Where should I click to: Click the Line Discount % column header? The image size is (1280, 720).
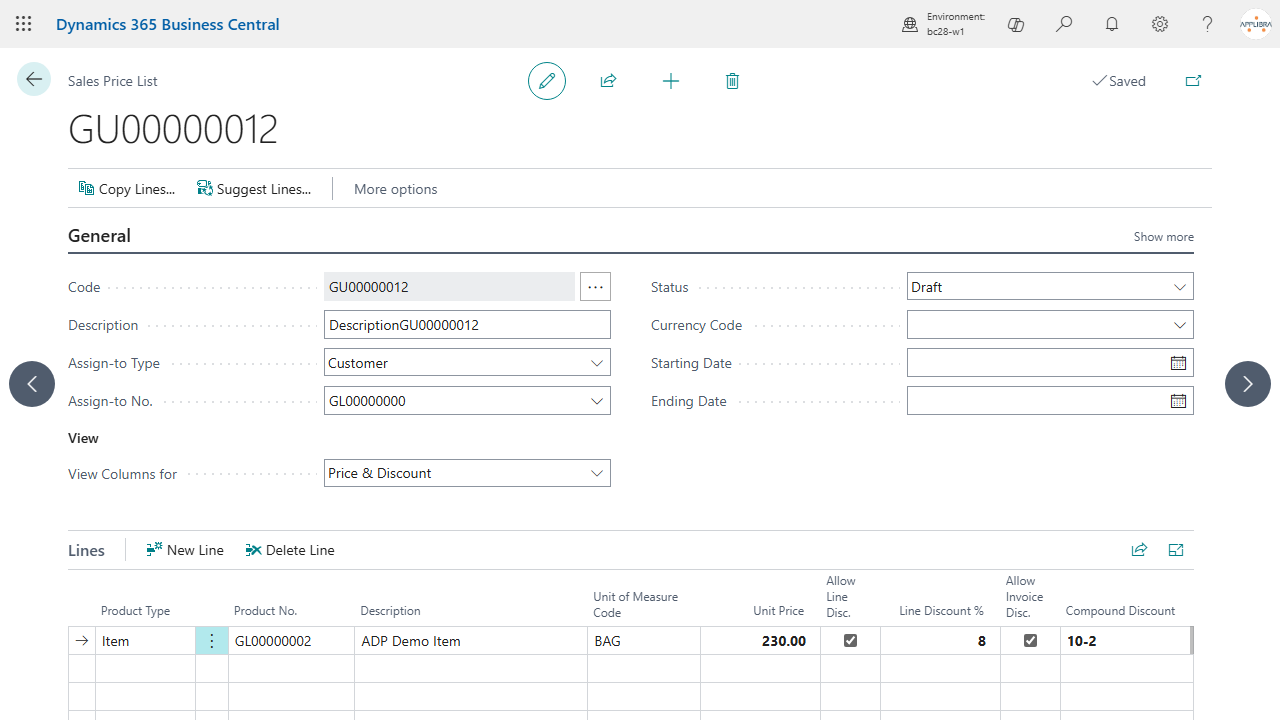(x=942, y=611)
